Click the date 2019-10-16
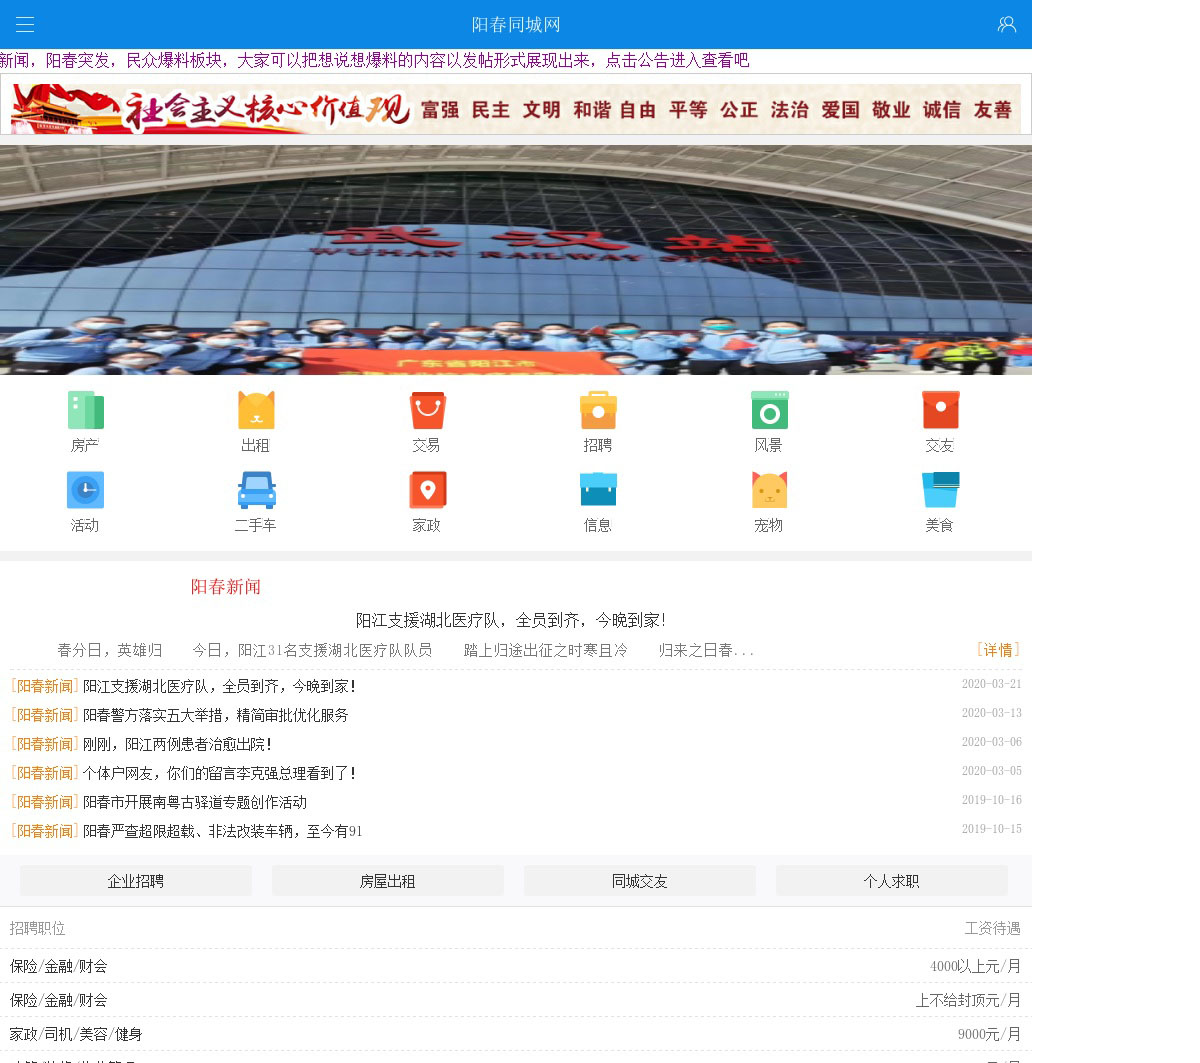Viewport: 1200px width, 1063px height. 992,800
